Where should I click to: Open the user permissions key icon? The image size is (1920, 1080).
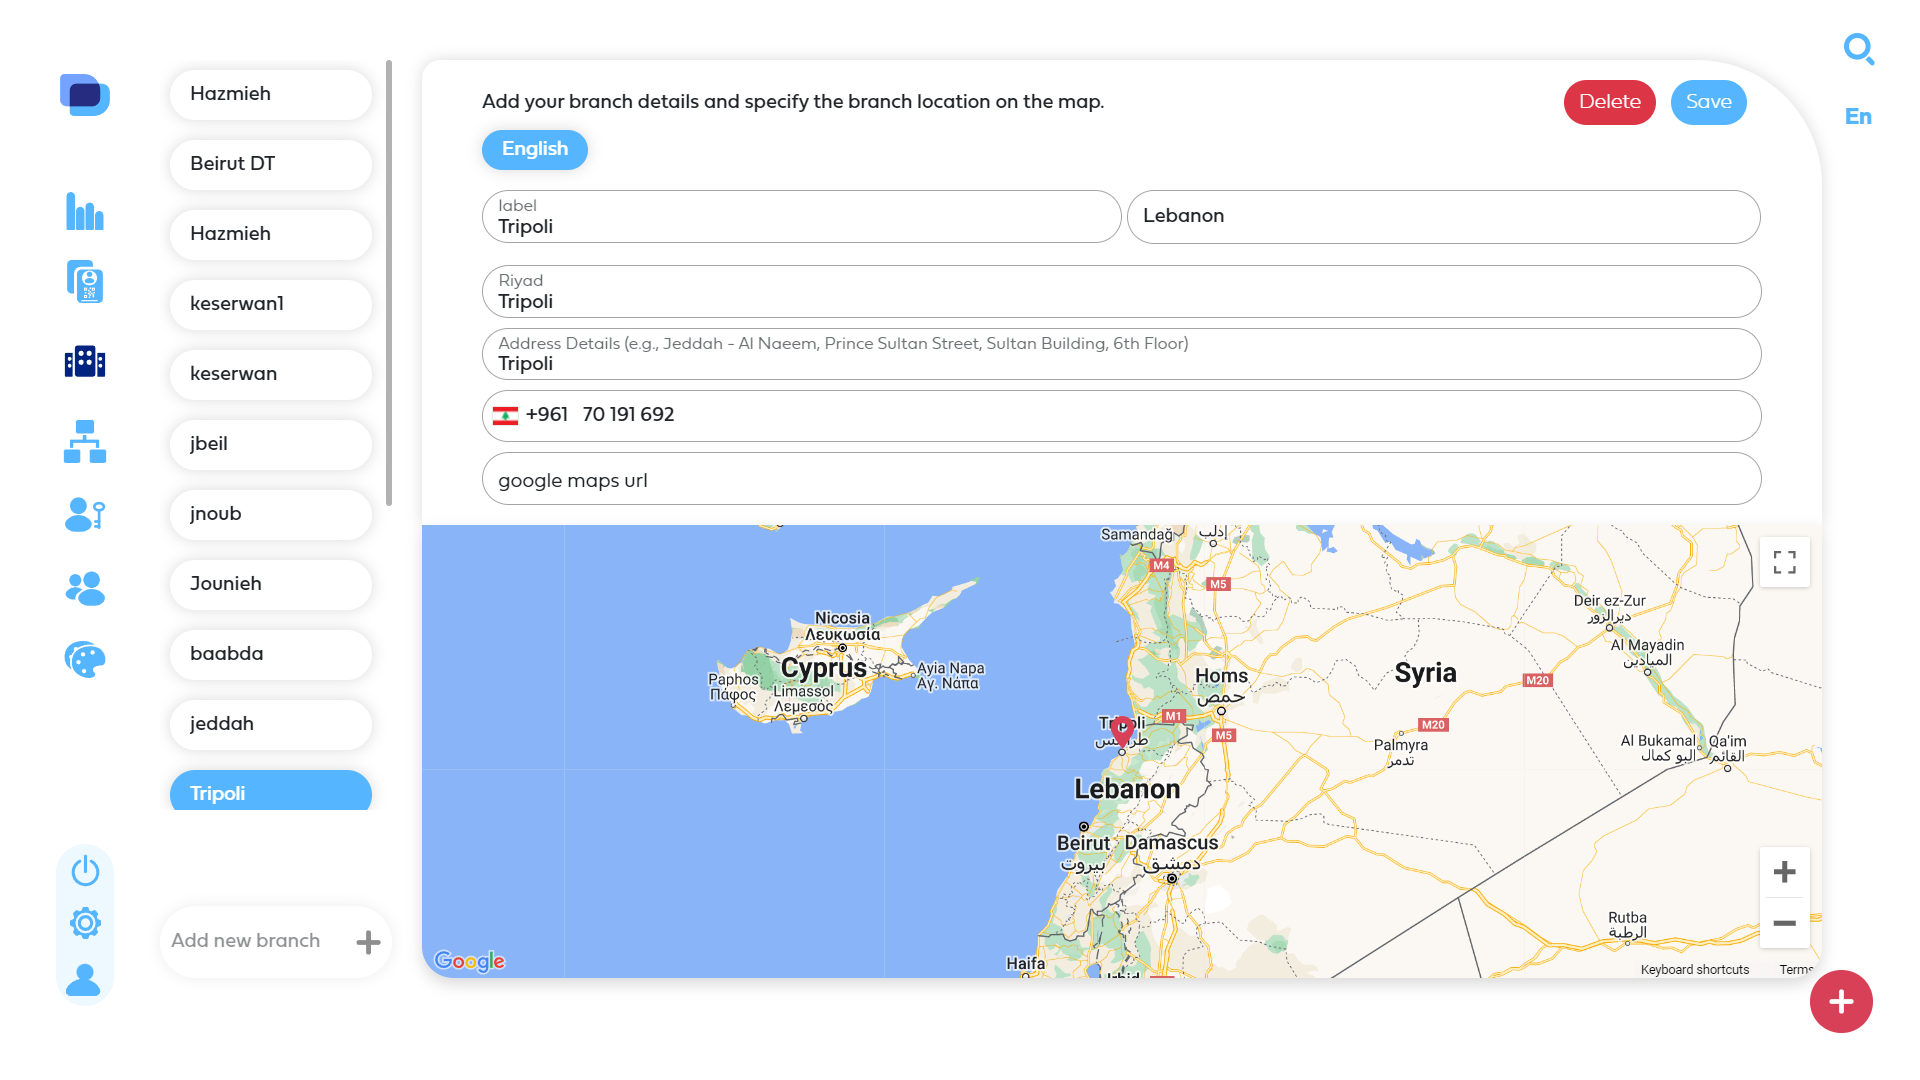85,515
